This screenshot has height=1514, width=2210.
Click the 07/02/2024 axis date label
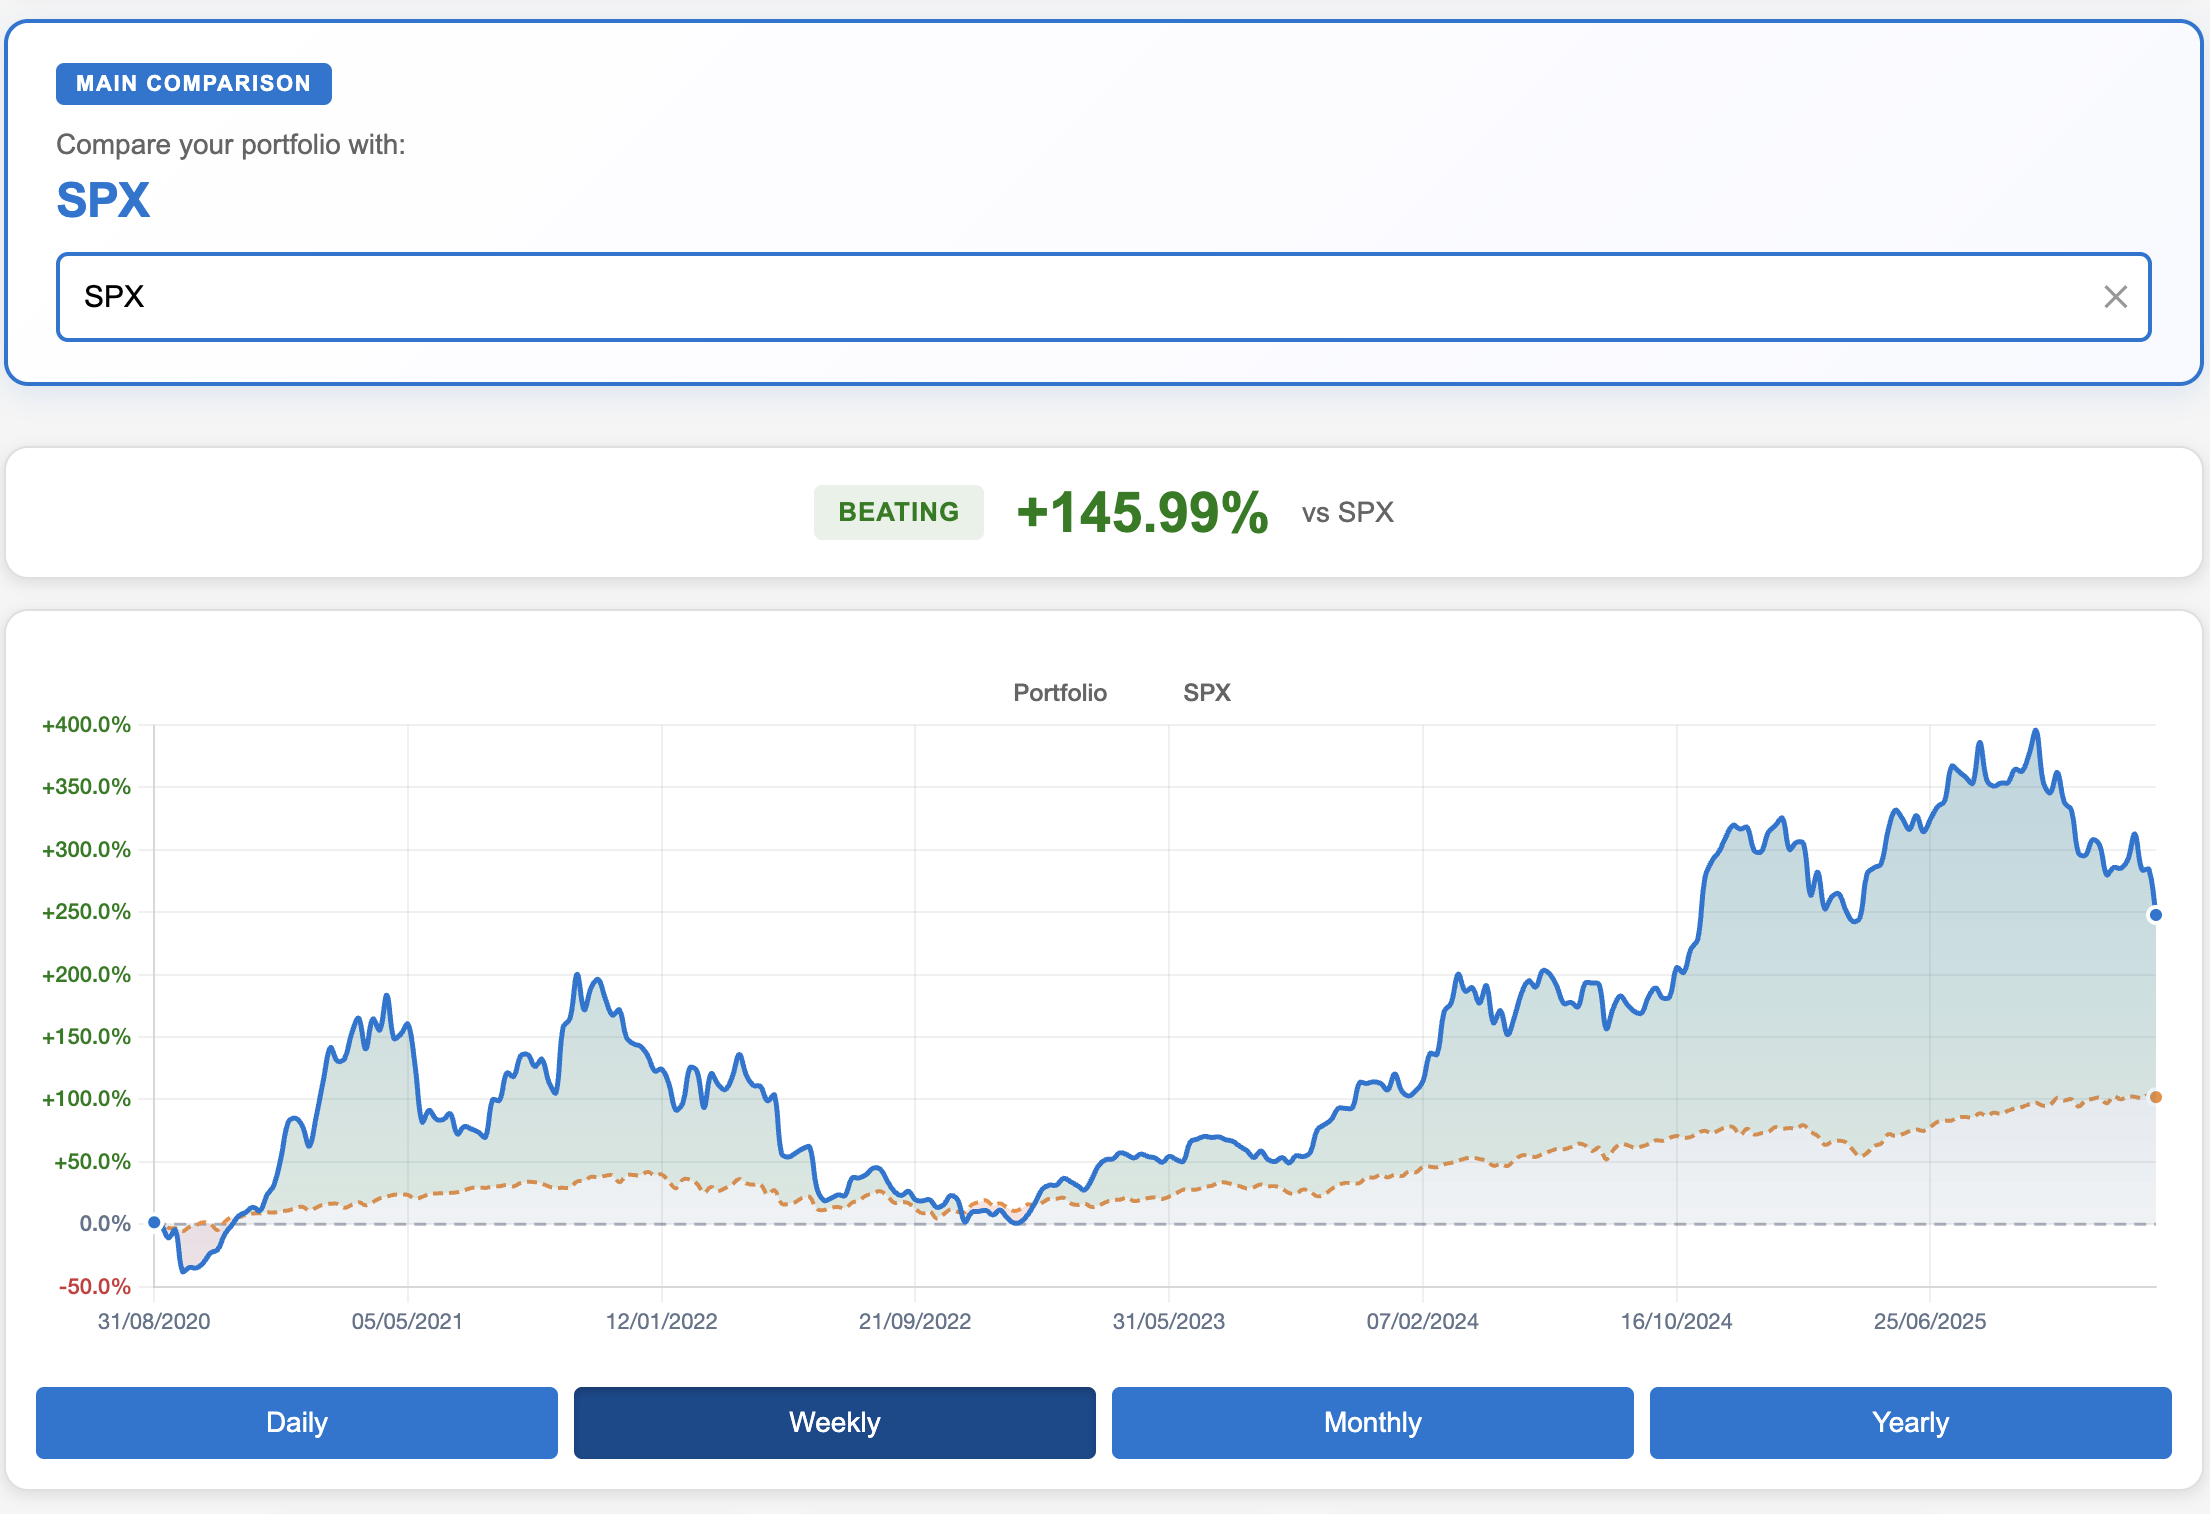tap(1423, 1321)
